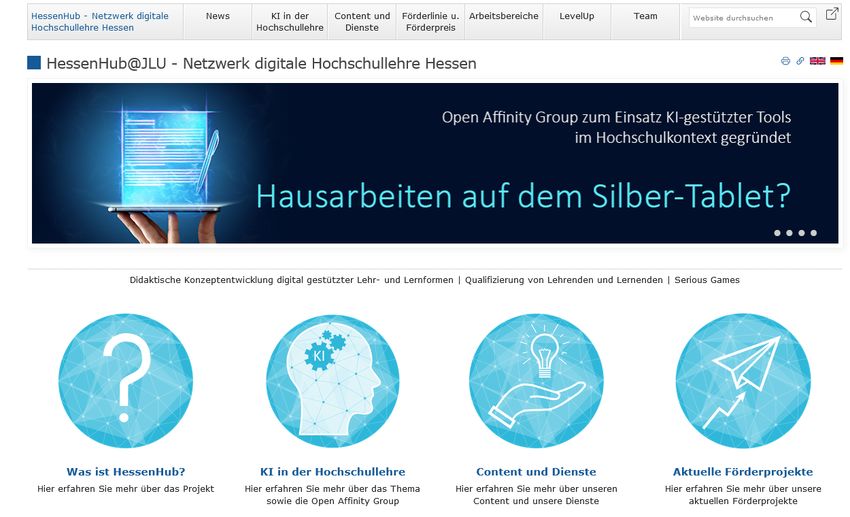Open the 'Was ist HessenHub?' link

click(x=126, y=471)
